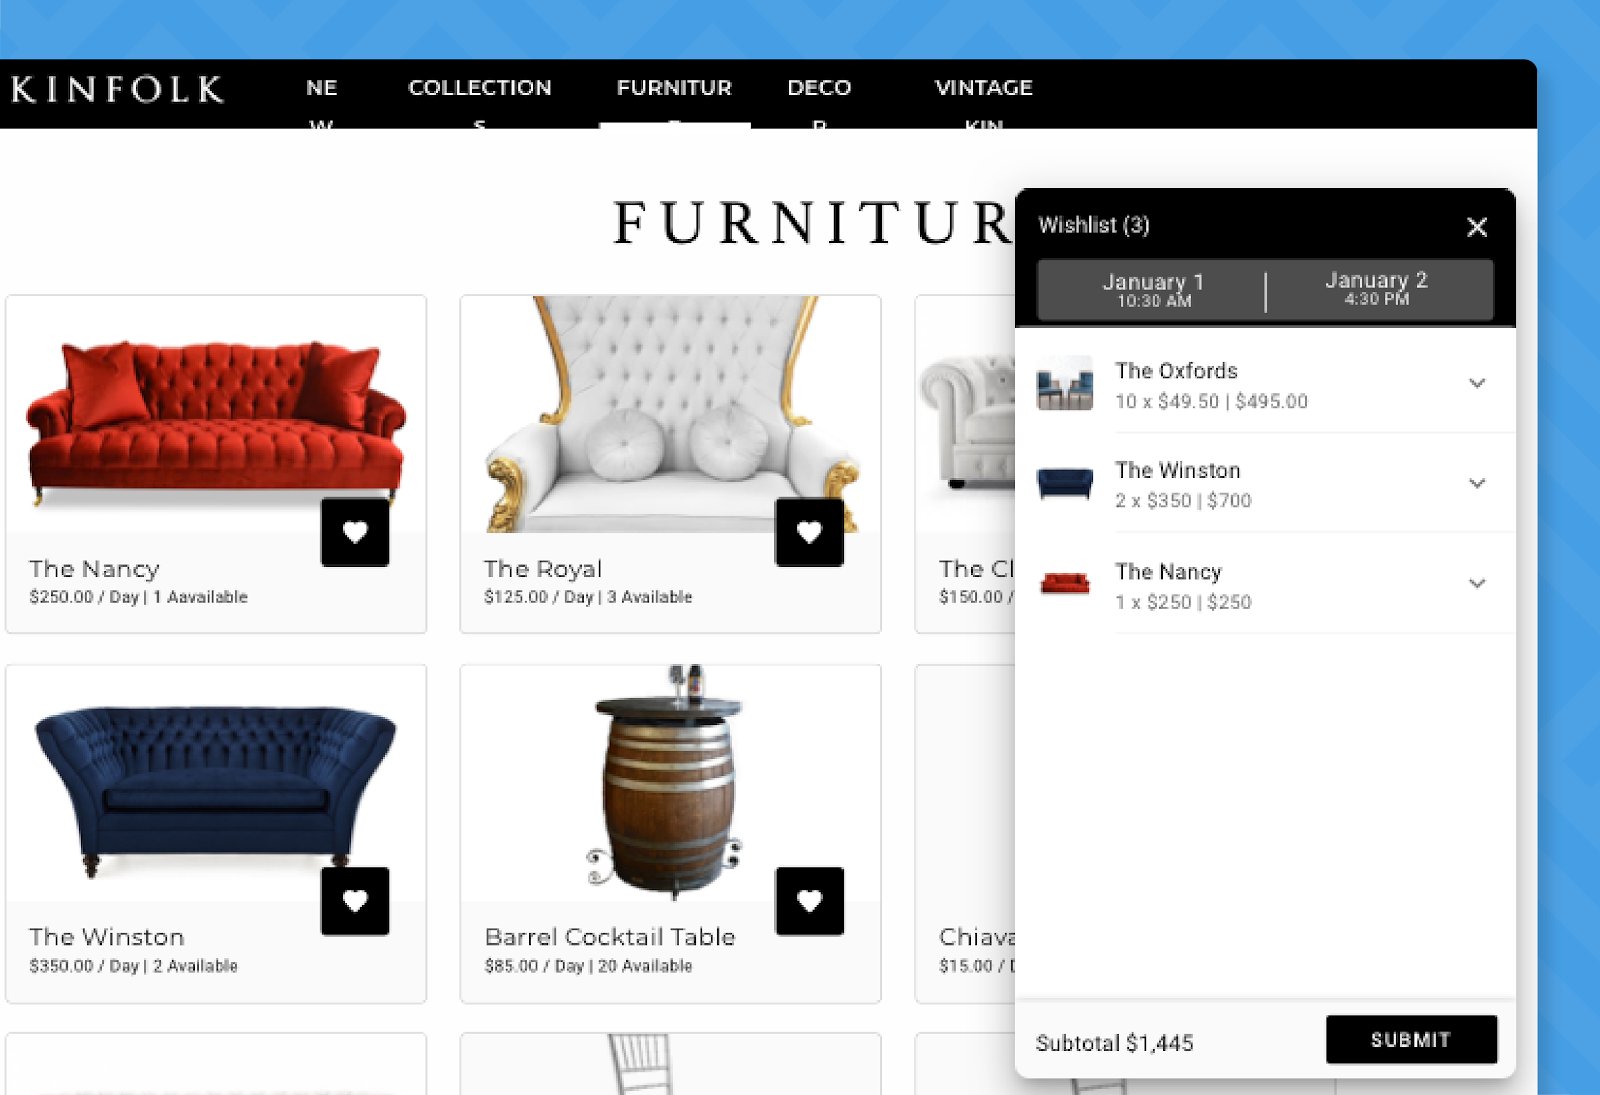
Task: Close the Wishlist panel
Action: (1477, 227)
